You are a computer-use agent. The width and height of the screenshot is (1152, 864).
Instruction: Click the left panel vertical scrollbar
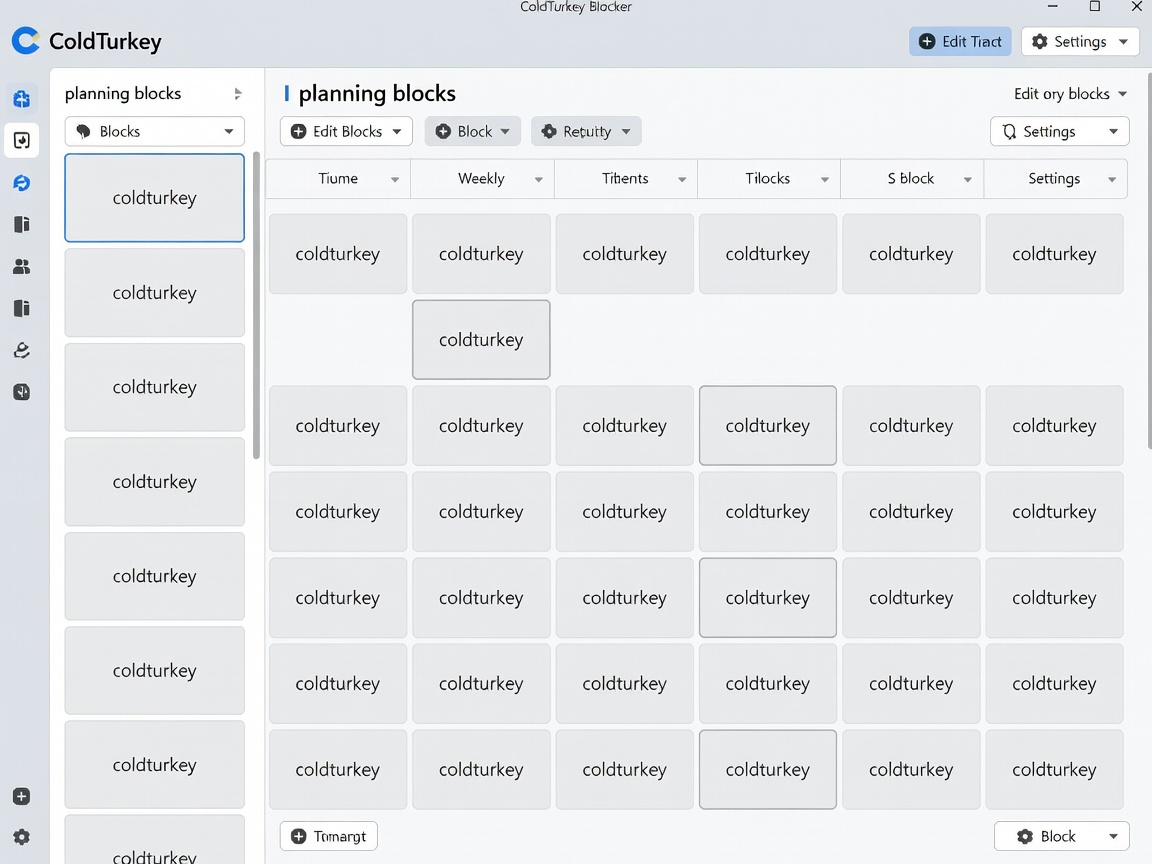tap(256, 305)
